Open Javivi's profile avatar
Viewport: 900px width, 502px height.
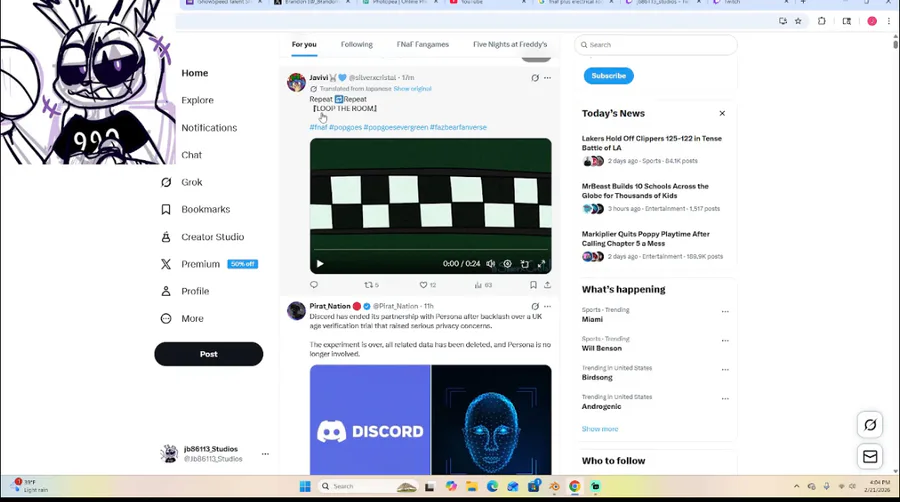pyautogui.click(x=296, y=83)
